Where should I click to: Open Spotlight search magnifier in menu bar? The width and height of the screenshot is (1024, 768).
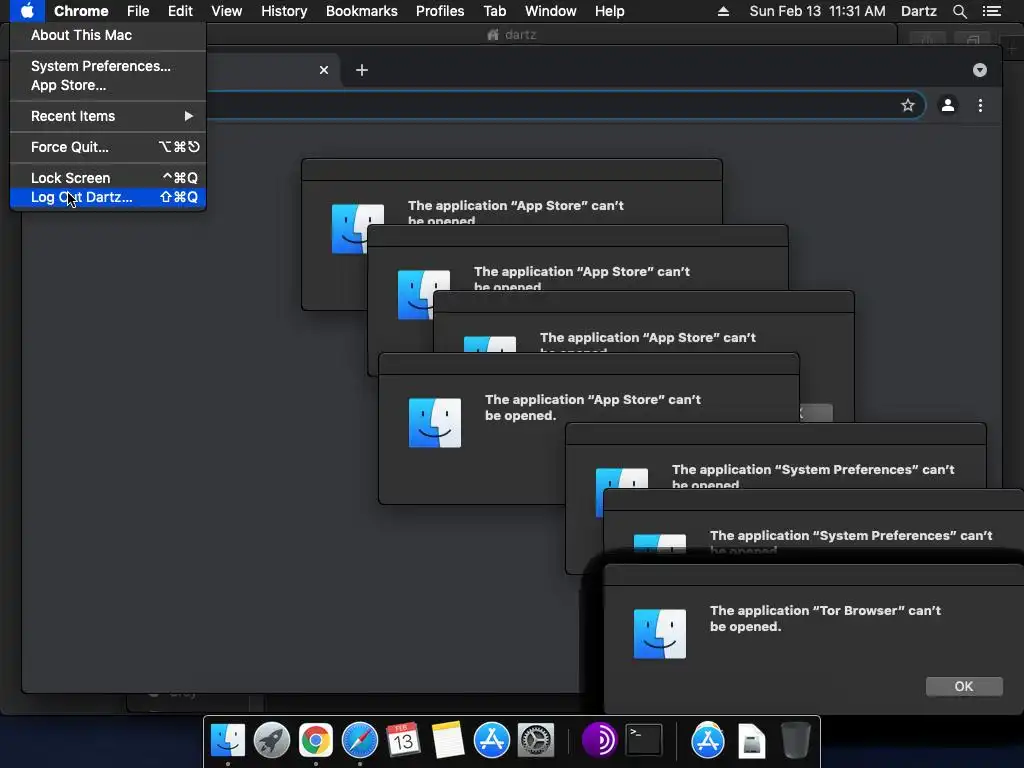(x=959, y=11)
